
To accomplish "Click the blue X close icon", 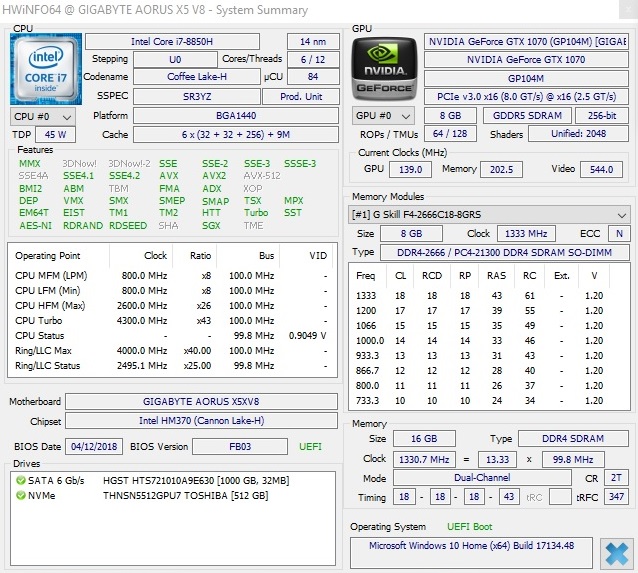I will [617, 551].
